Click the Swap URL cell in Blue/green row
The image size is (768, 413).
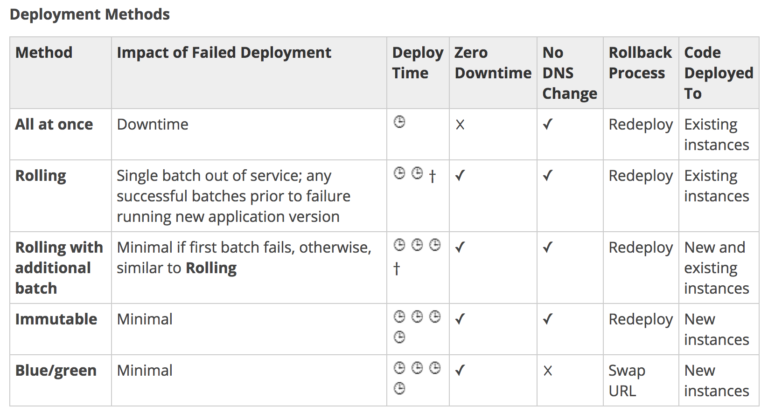[x=627, y=380]
